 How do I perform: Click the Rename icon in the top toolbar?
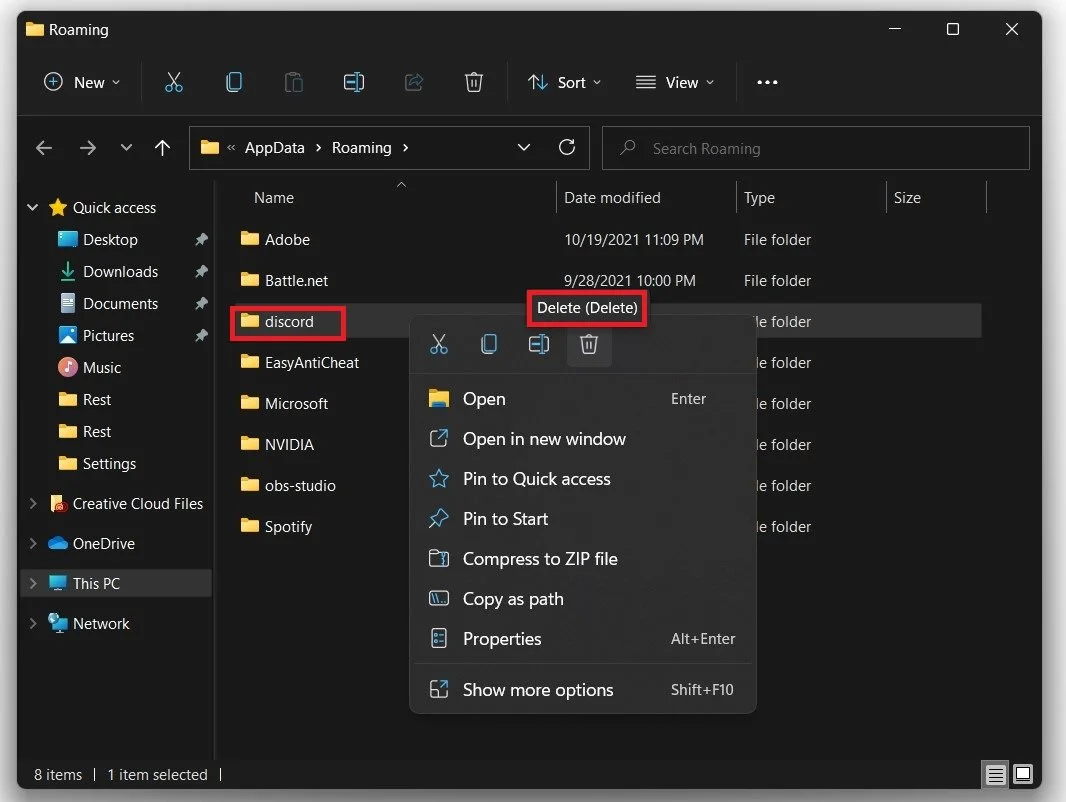click(x=354, y=82)
